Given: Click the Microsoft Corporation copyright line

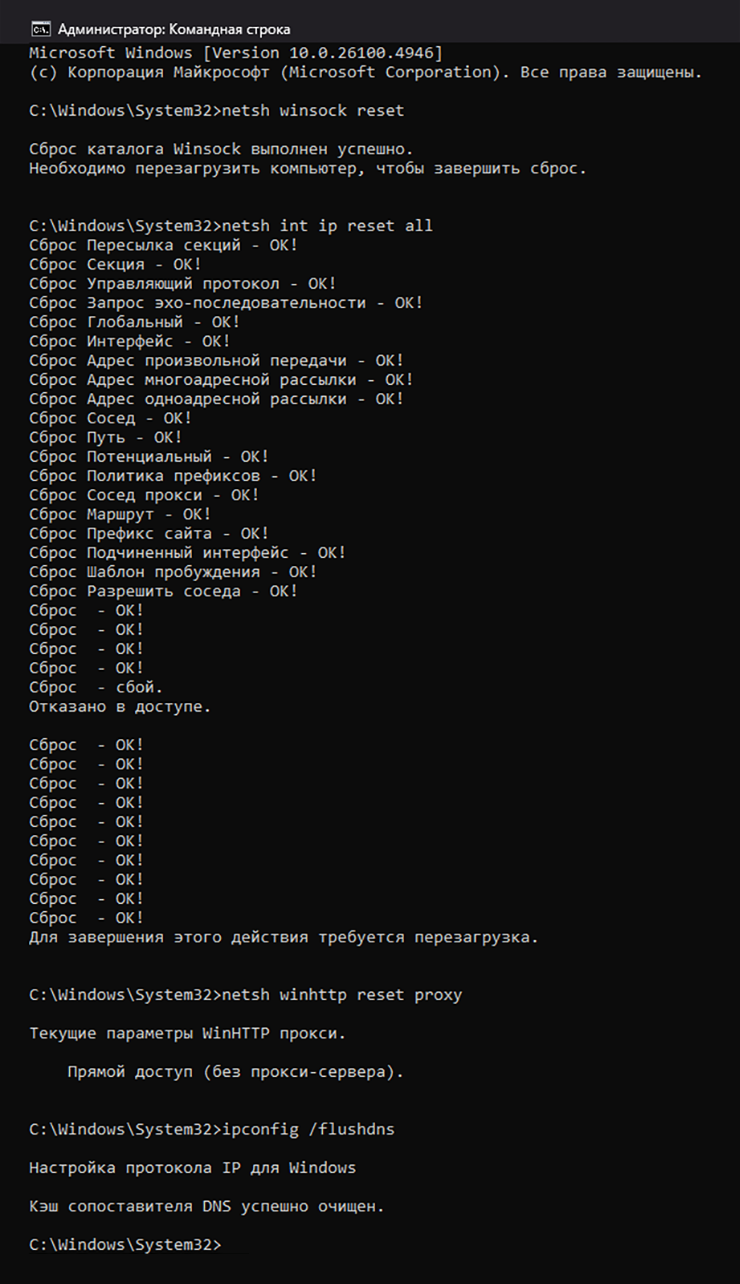Looking at the screenshot, I should coord(366,72).
